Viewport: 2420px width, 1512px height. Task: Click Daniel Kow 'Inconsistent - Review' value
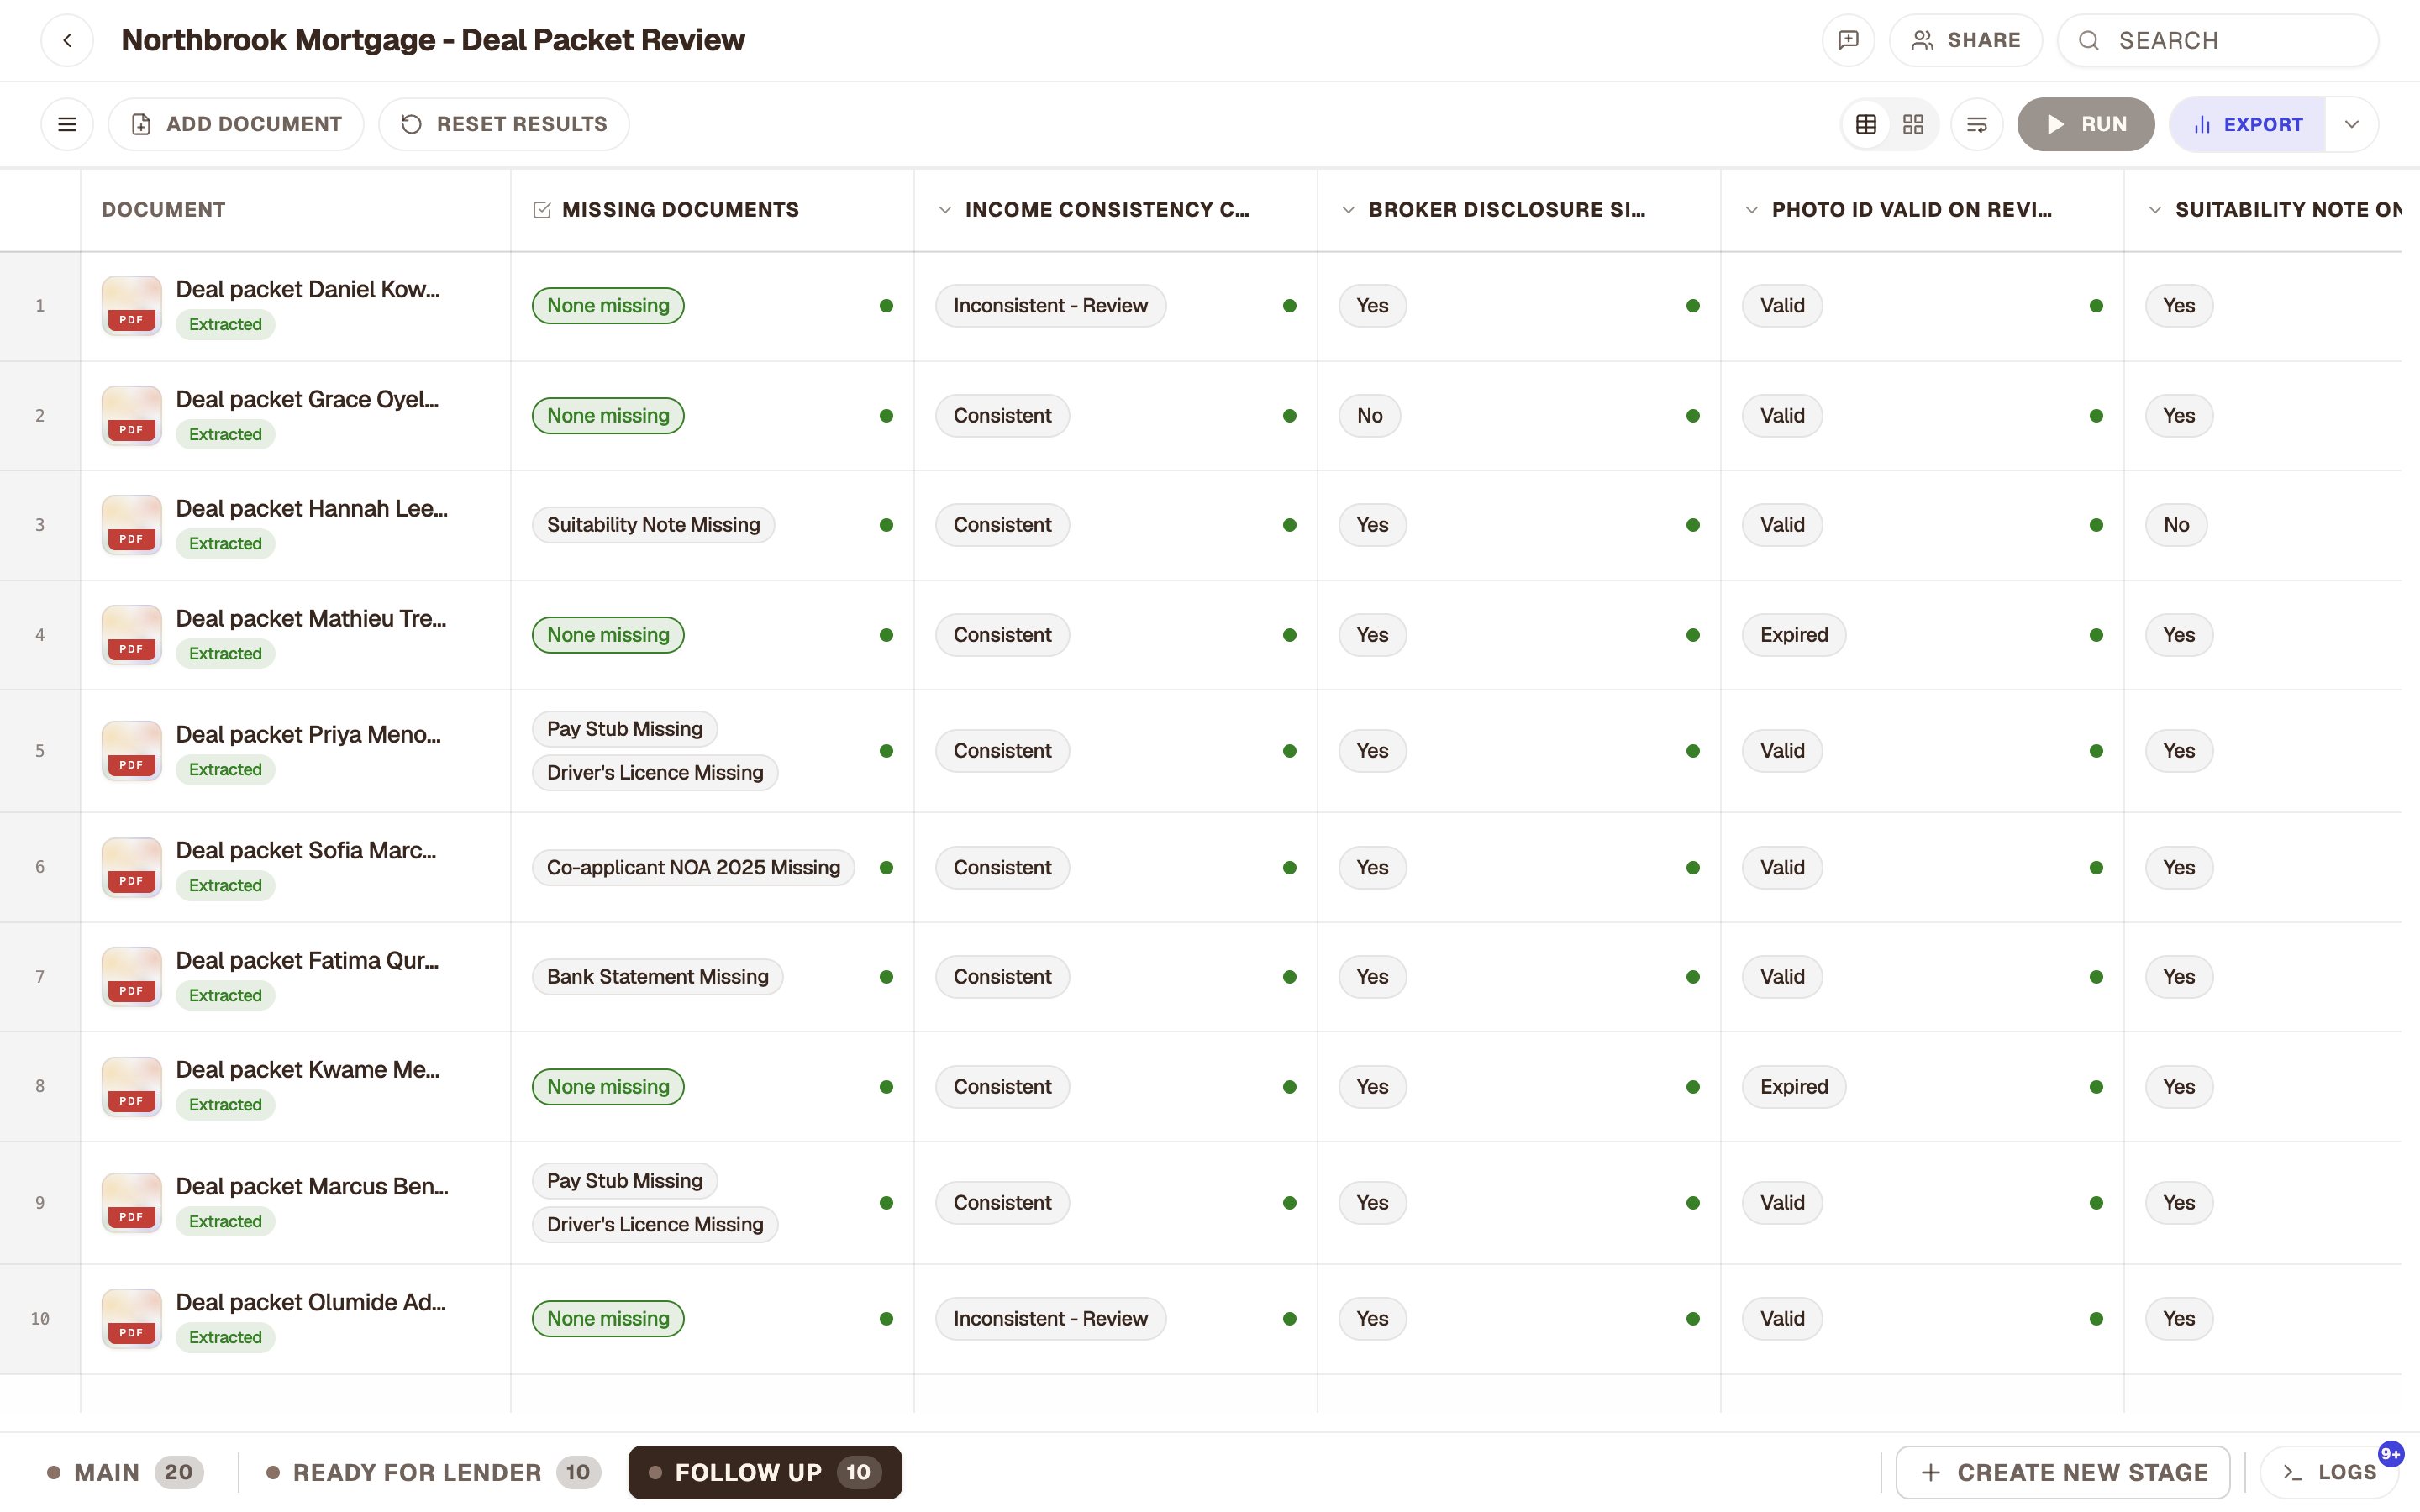1050,305
